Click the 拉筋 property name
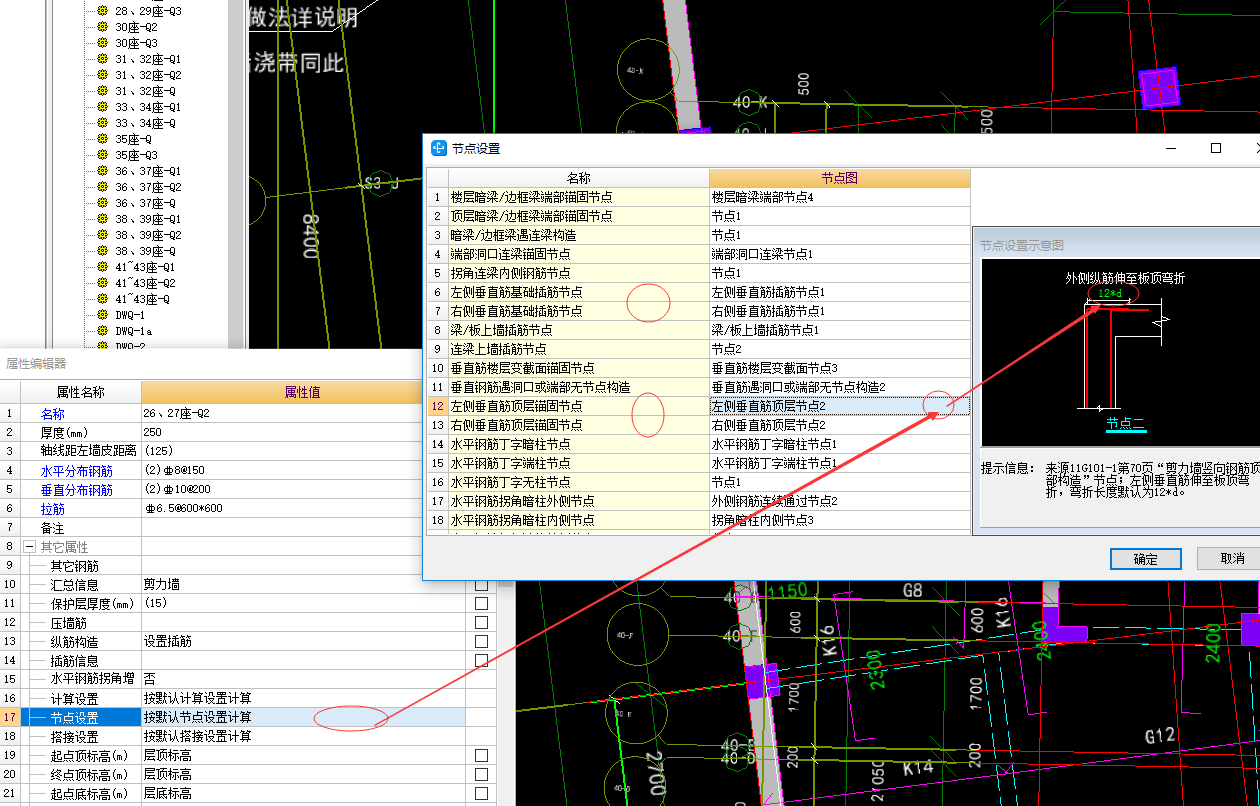 (x=52, y=509)
